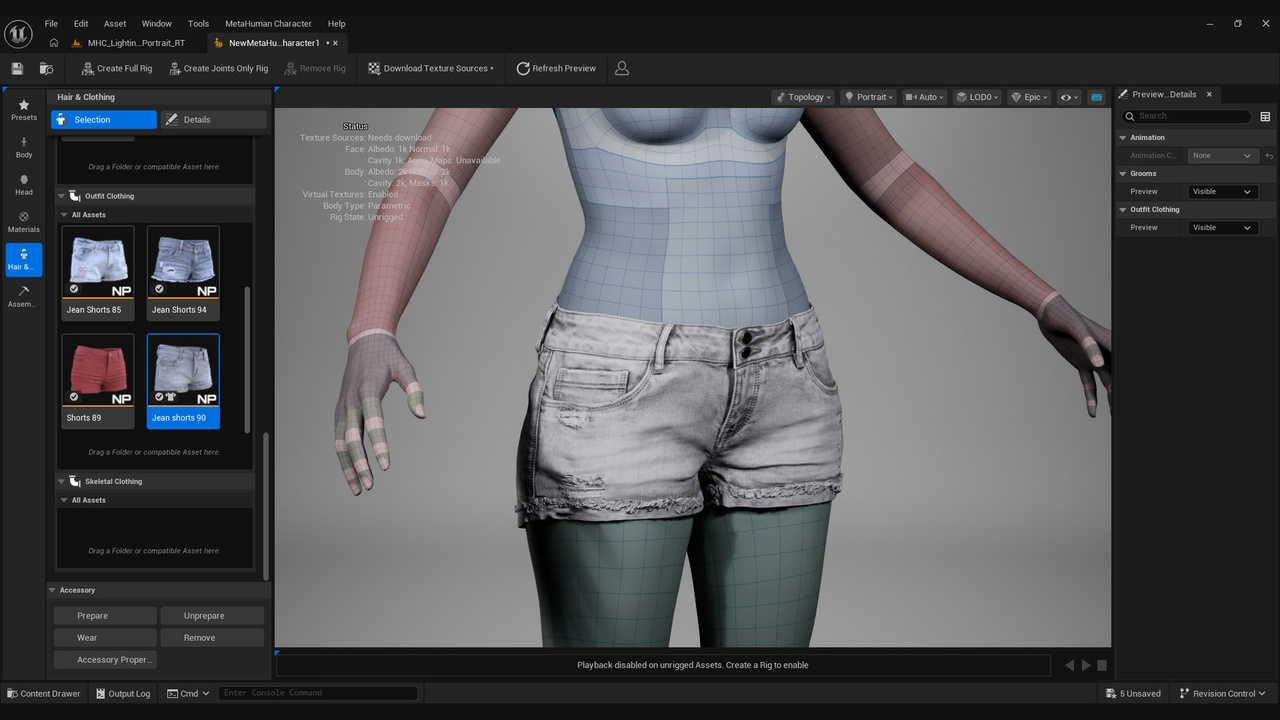Open the Portrait lighting dropdown
1280x720 pixels.
tap(869, 97)
